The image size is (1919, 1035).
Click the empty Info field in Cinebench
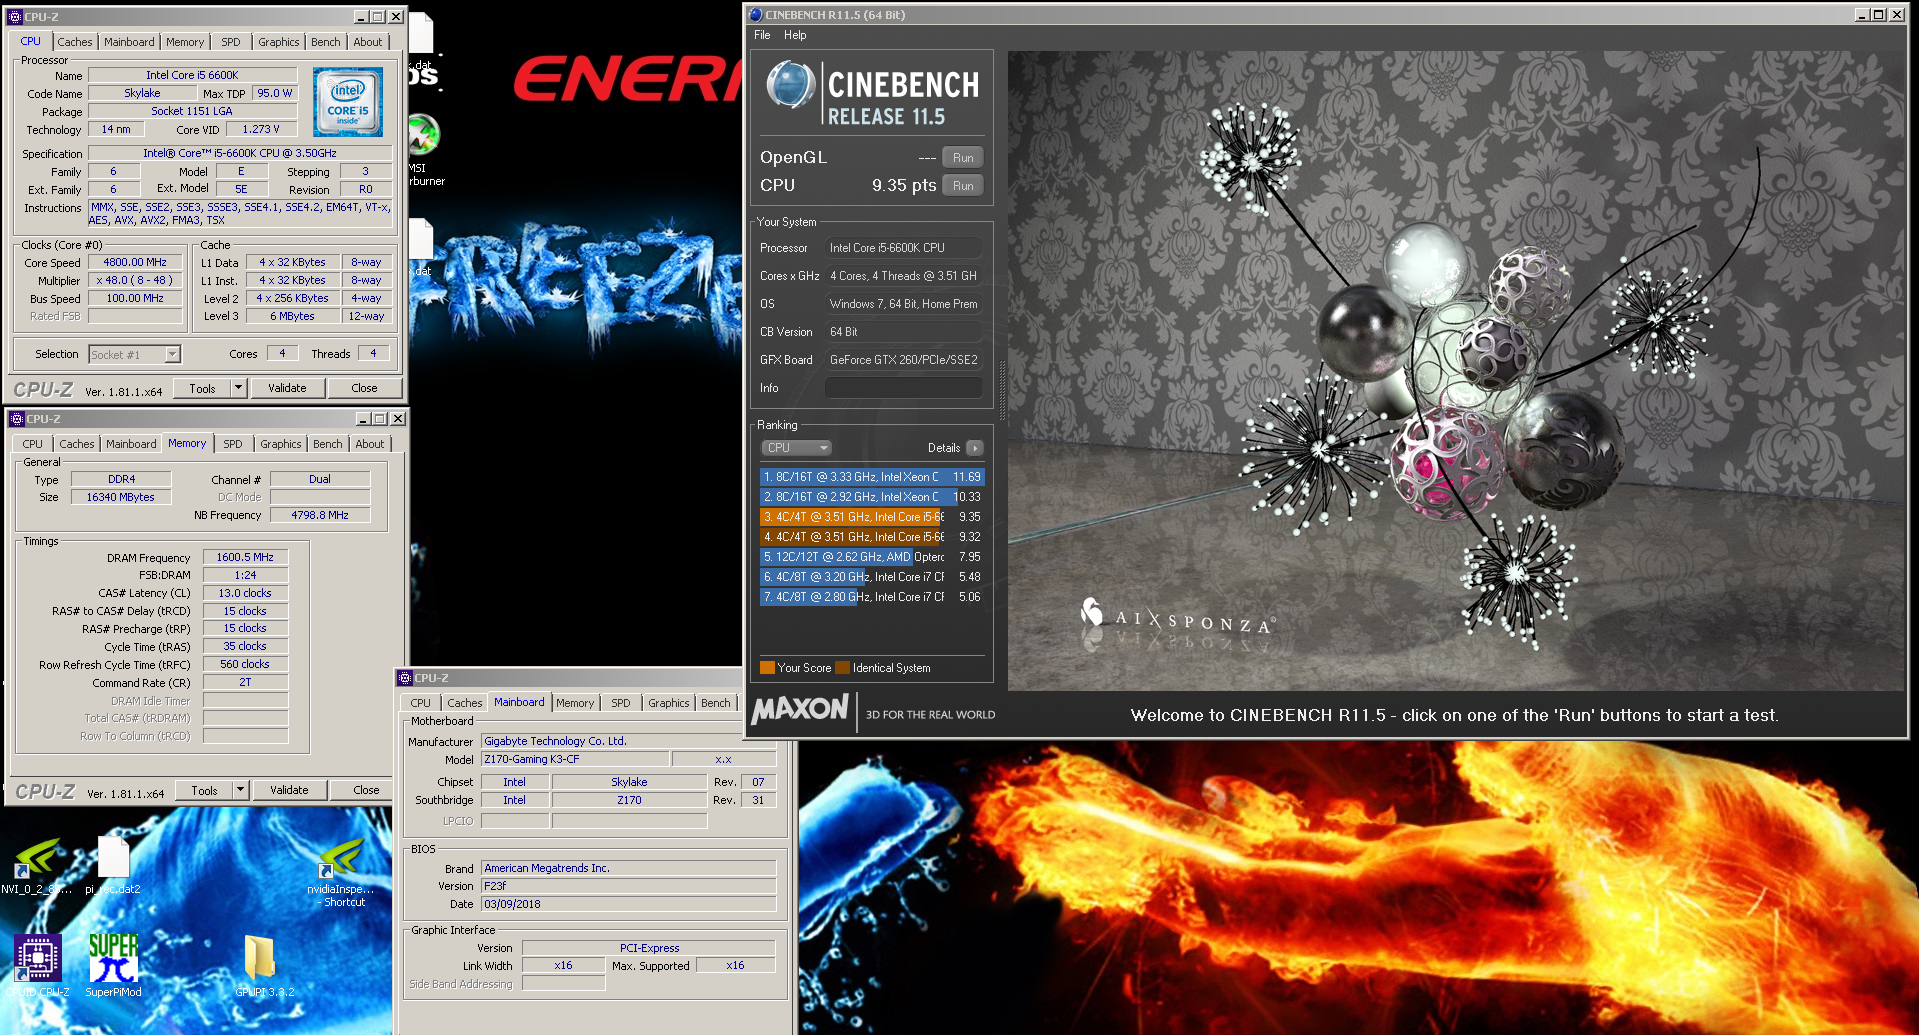point(903,388)
